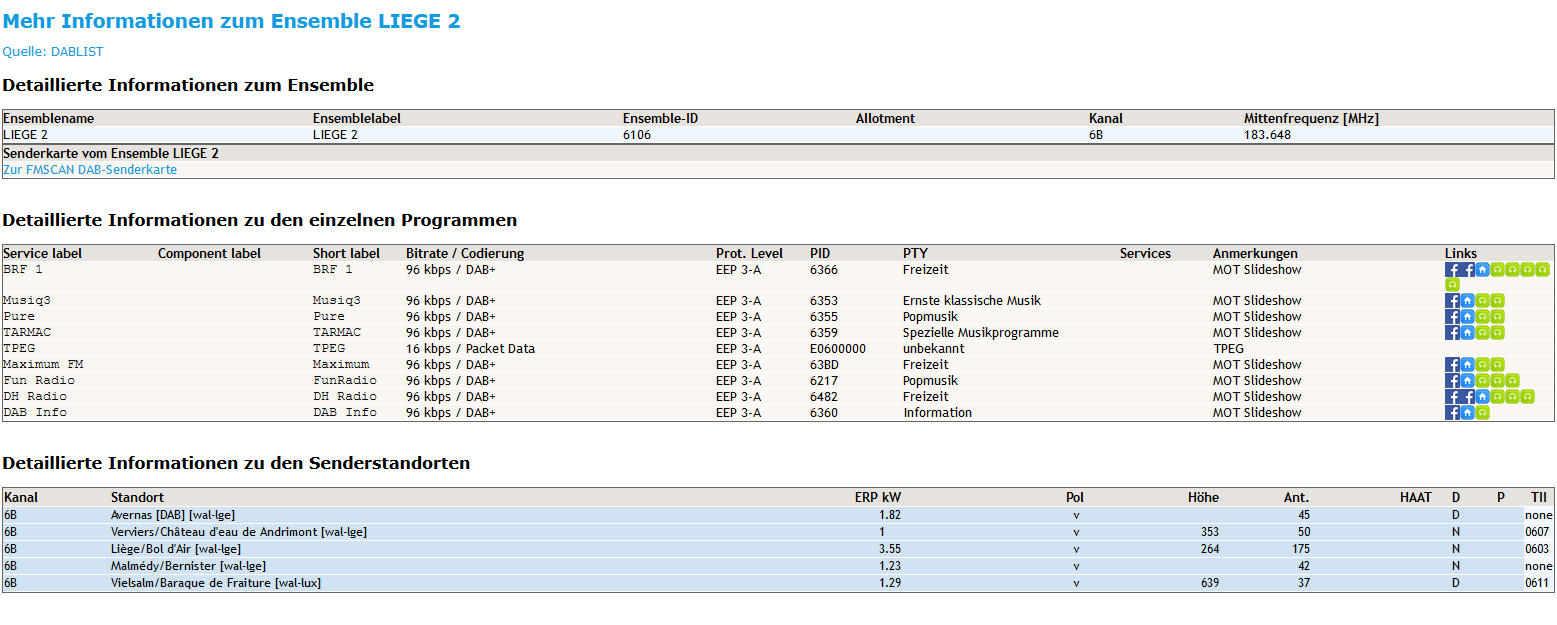Open the last headphone icon for DH Radio

click(1527, 397)
